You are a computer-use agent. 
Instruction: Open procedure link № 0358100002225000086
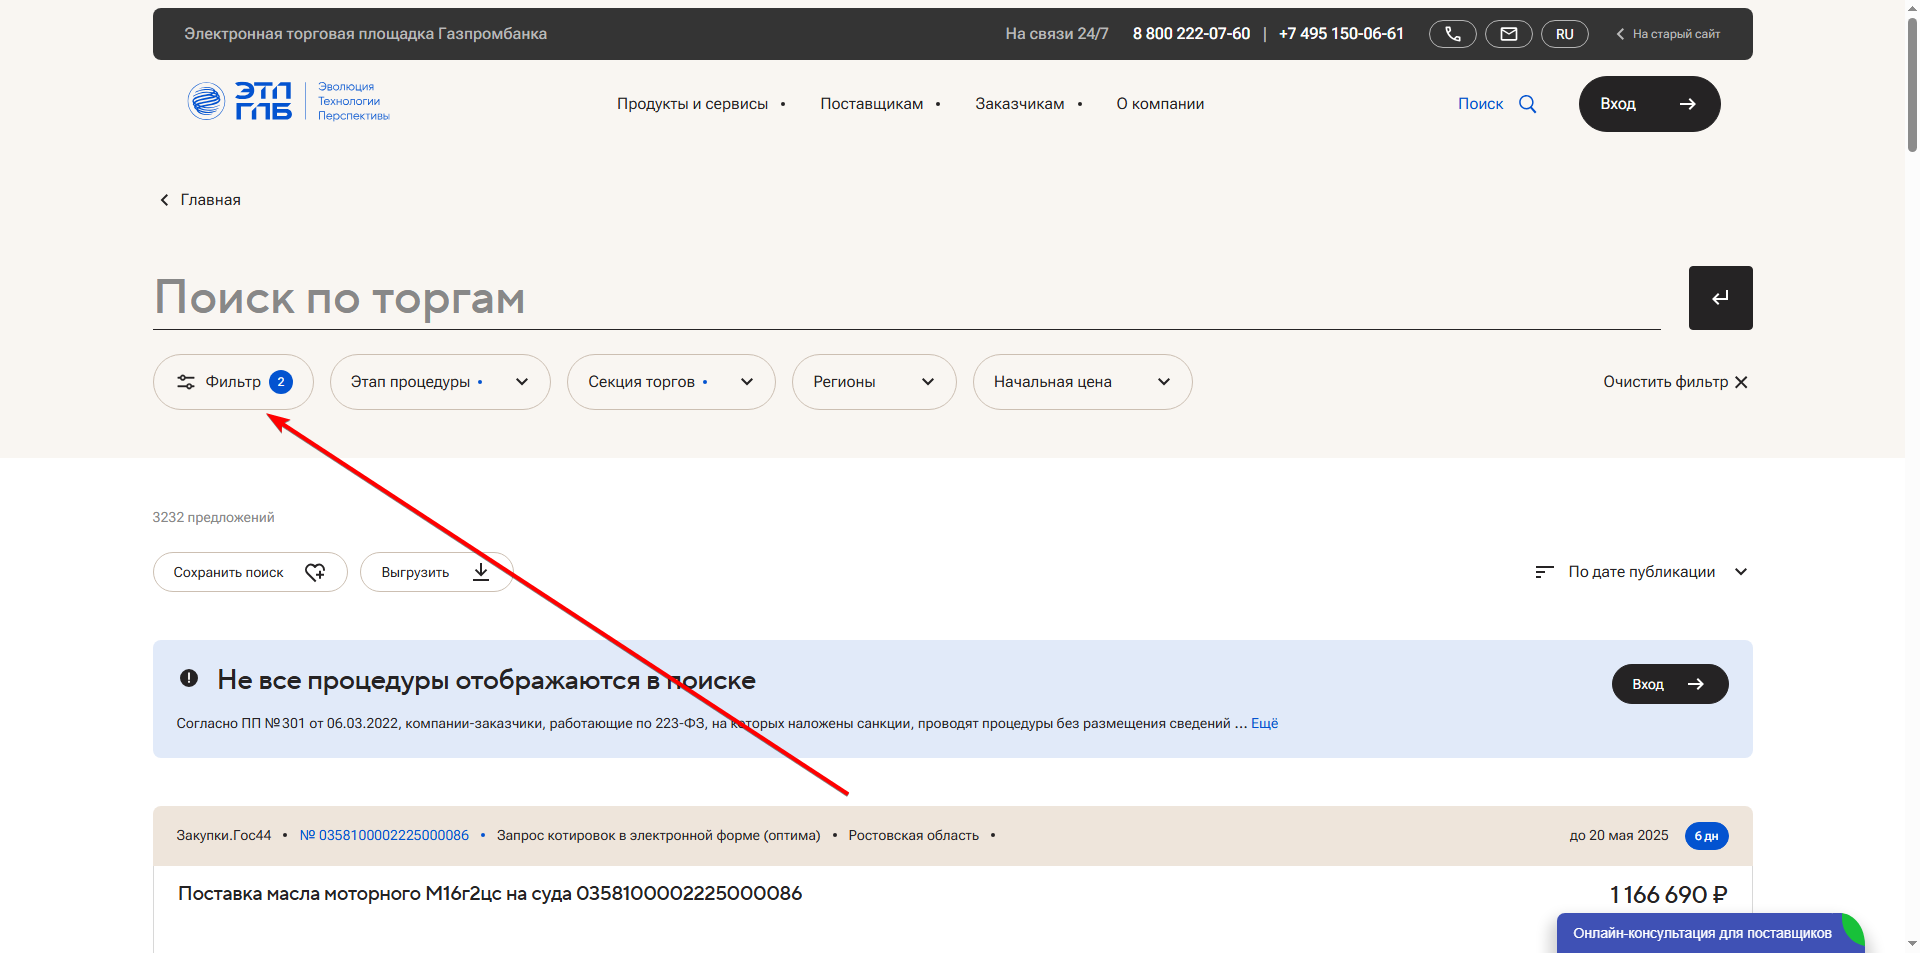[384, 835]
